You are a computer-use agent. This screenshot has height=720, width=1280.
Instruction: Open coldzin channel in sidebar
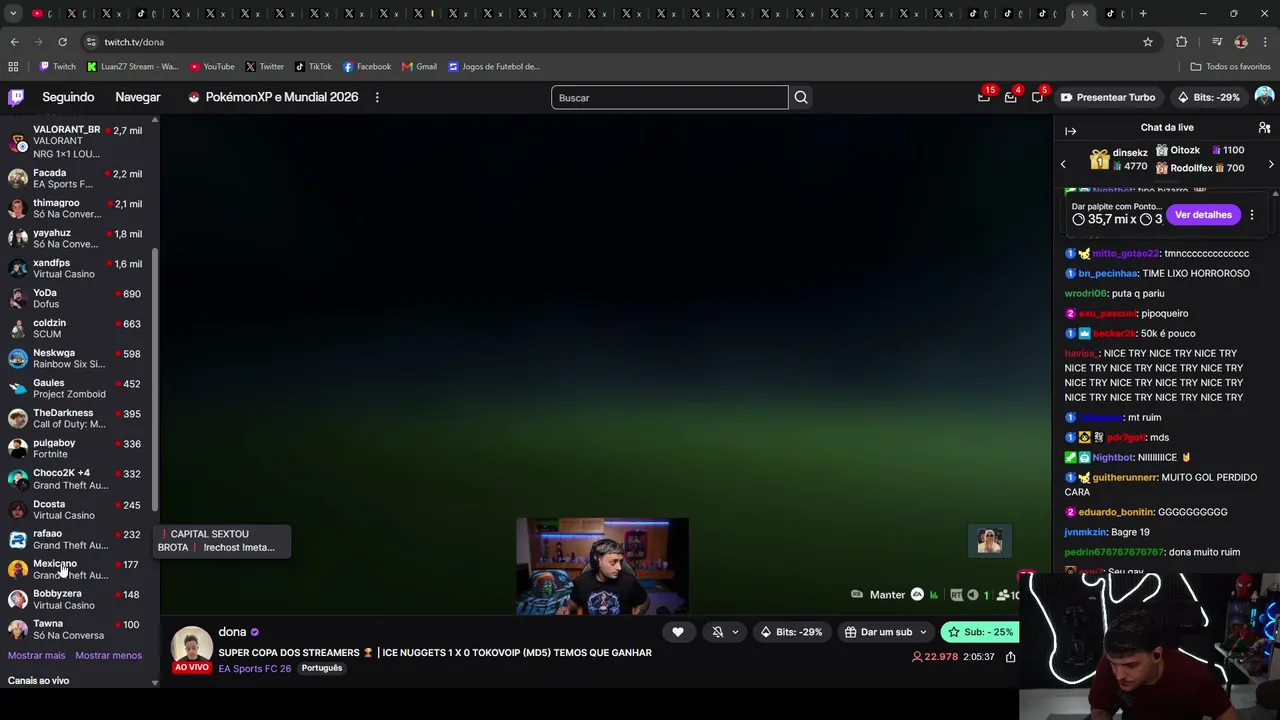point(77,328)
